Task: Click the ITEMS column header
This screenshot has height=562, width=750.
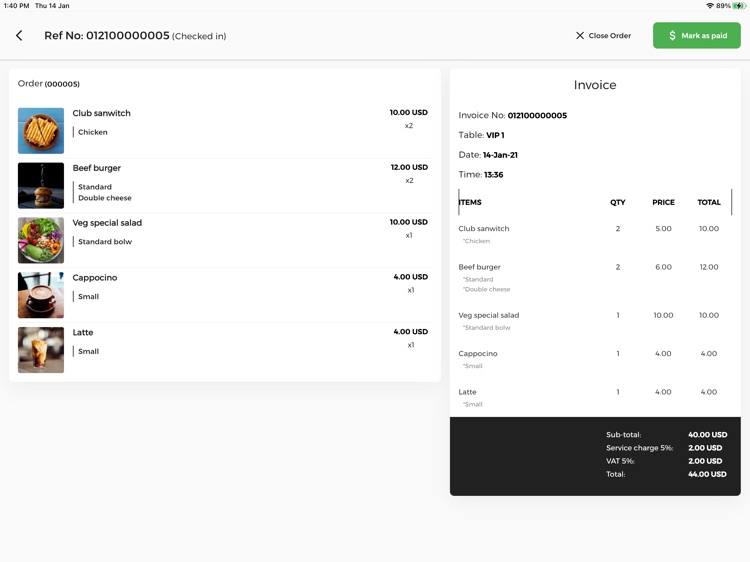Action: point(470,202)
